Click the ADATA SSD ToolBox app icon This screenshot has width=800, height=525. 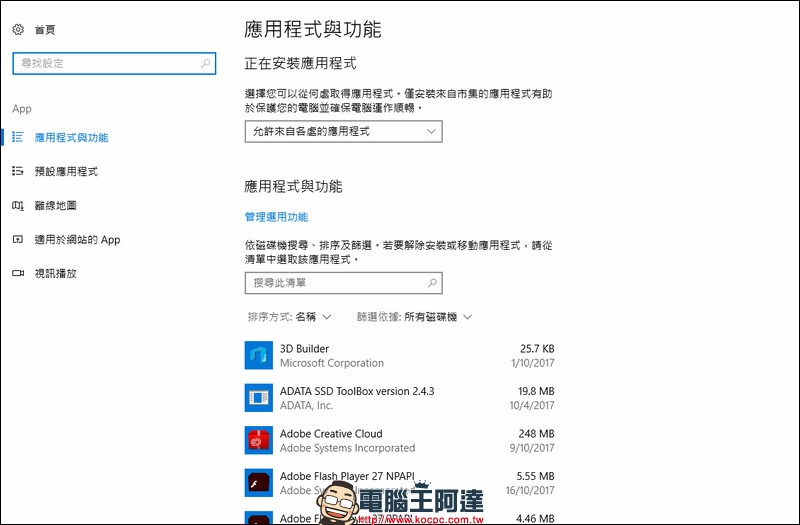259,397
